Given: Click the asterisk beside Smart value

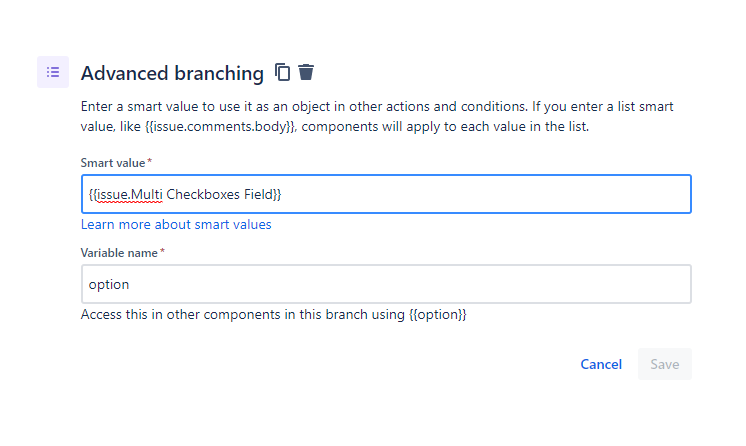Looking at the screenshot, I should [149, 162].
